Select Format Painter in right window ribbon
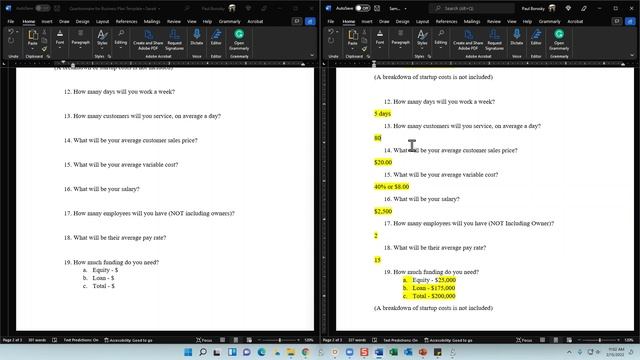640x360 pixels. pos(364,49)
